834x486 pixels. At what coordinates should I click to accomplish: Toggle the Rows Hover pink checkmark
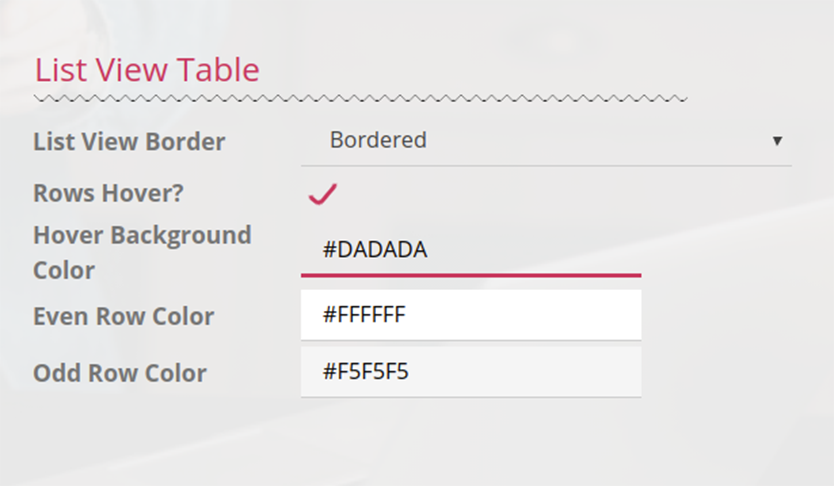323,194
